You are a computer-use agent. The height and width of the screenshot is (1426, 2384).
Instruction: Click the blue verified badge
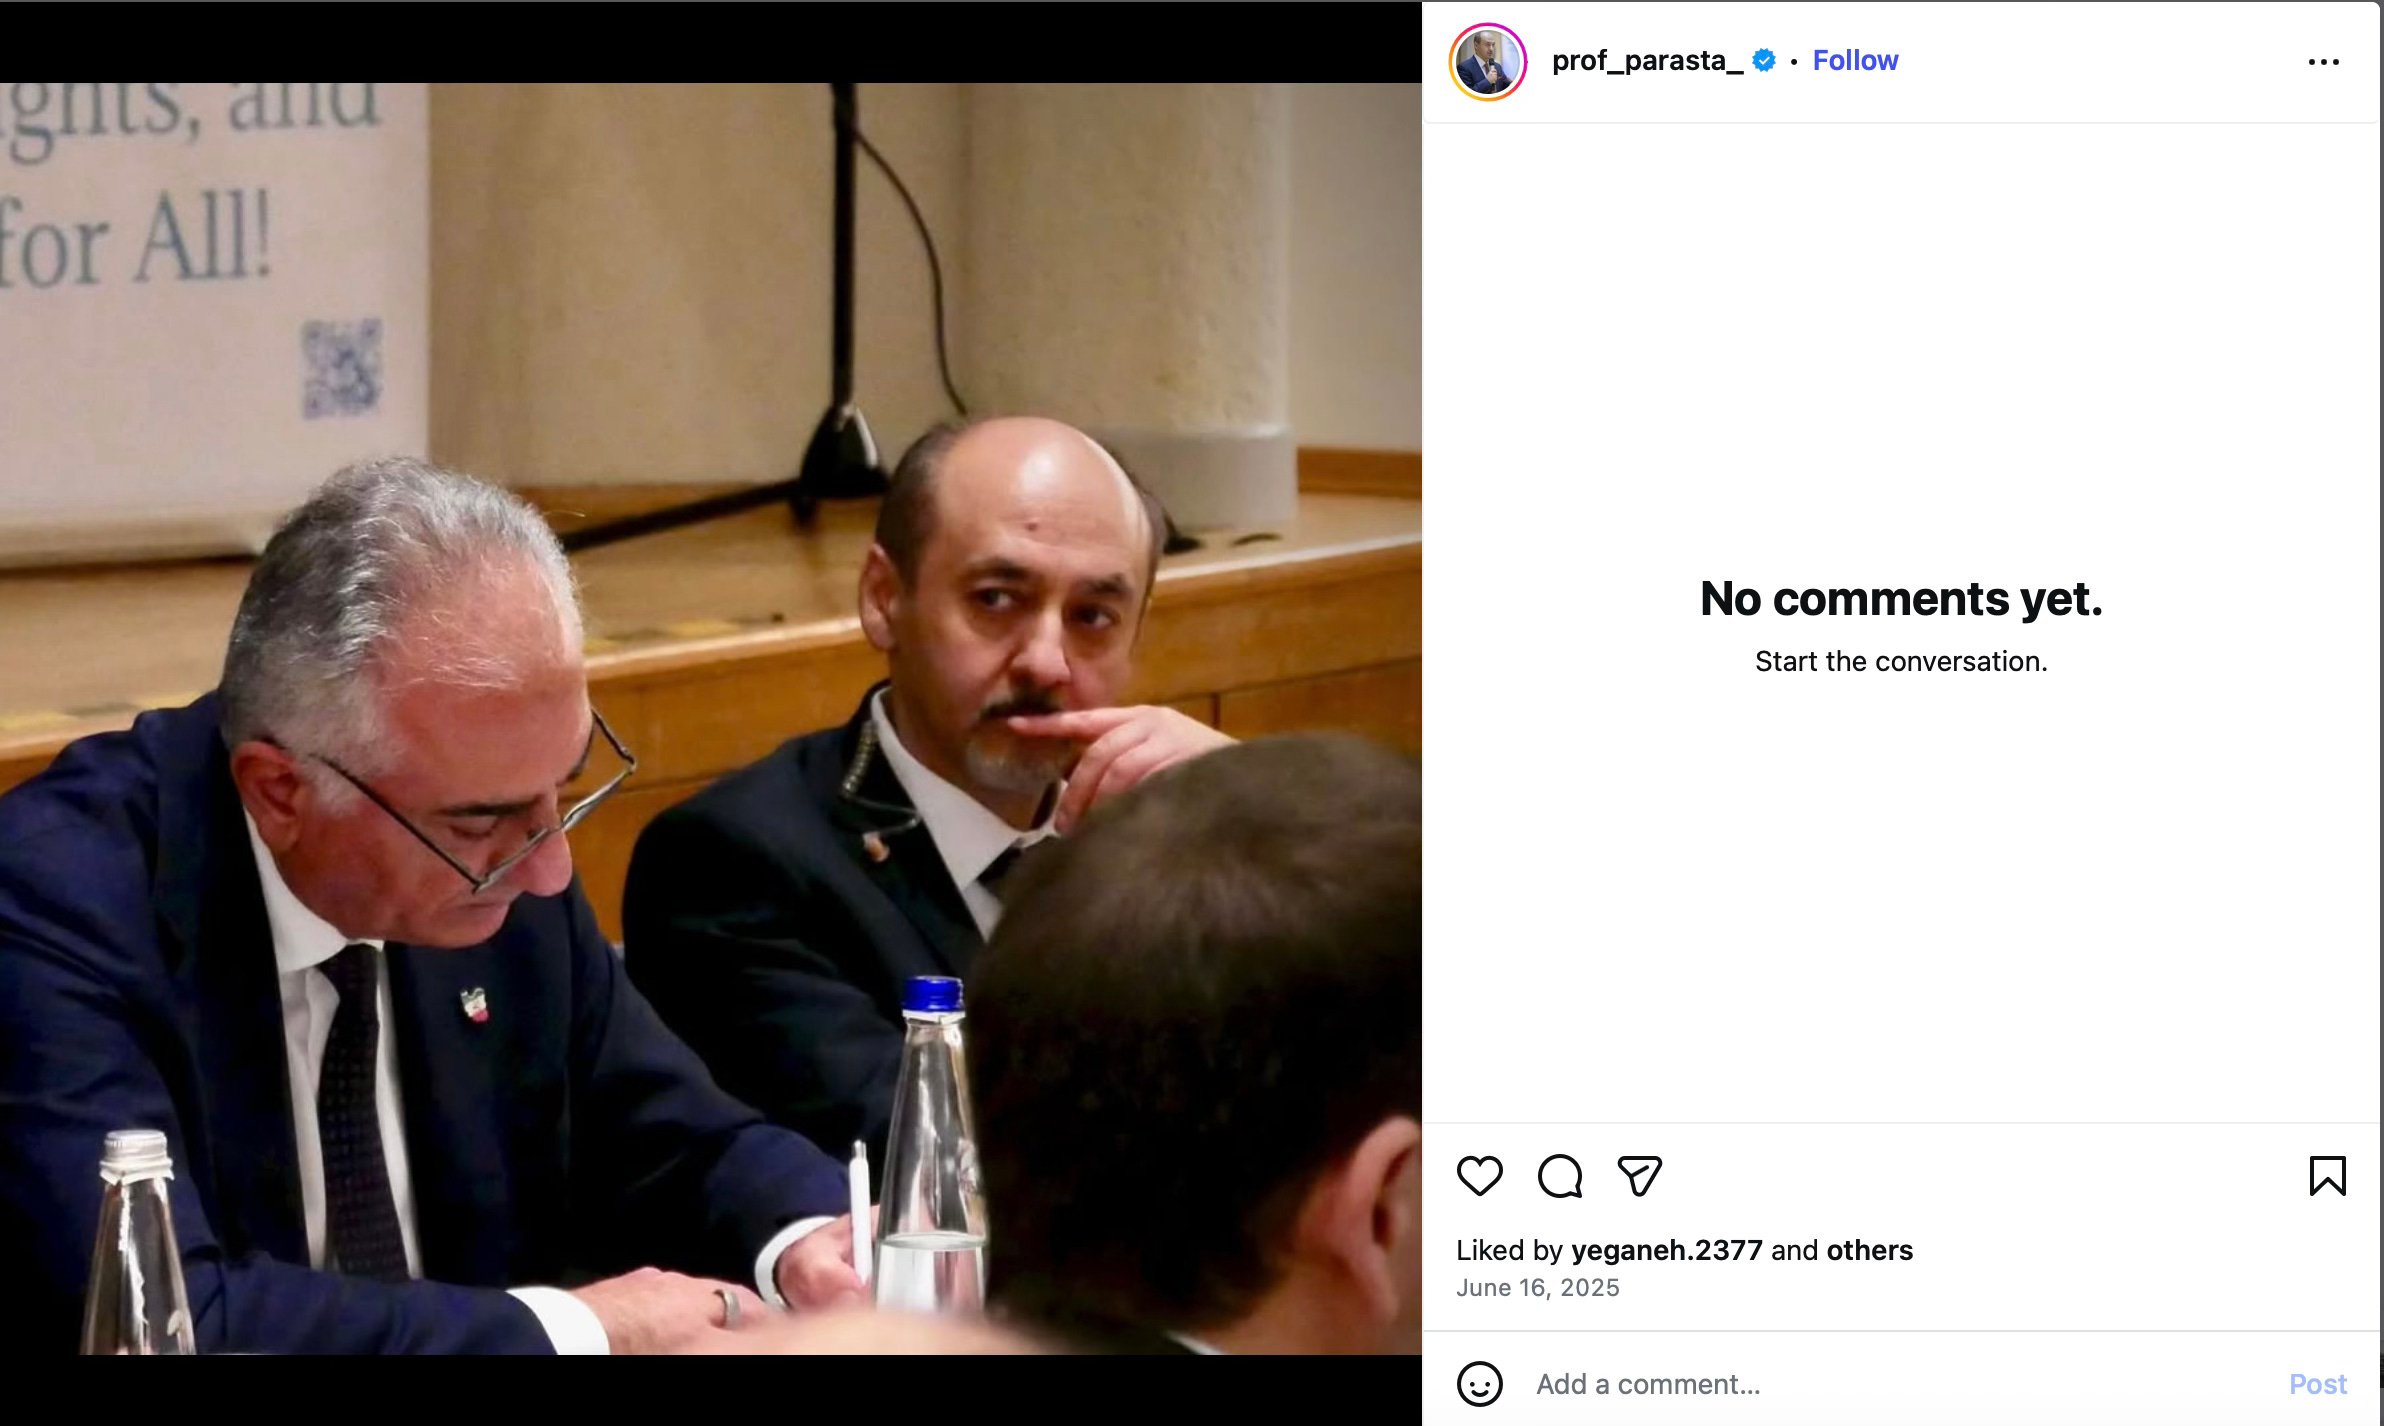1764,61
